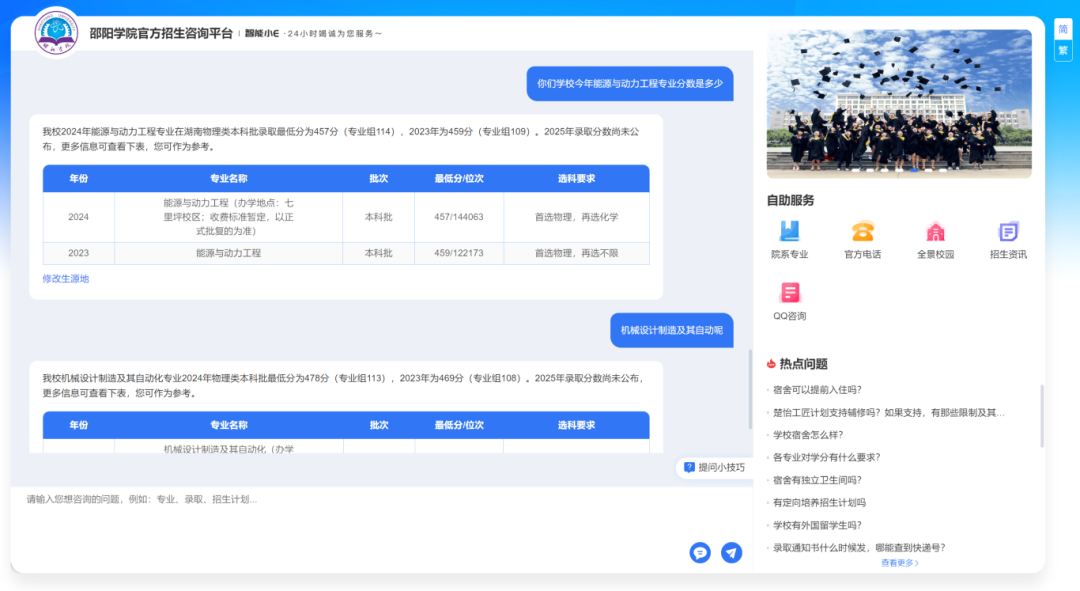Open the 全景校园 campus icon
The image size is (1080, 591).
click(935, 232)
